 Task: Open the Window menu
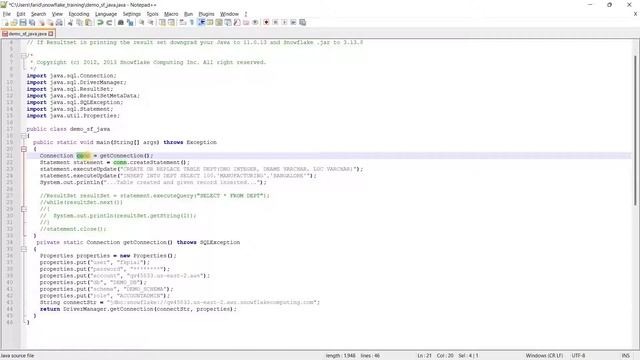point(229,14)
